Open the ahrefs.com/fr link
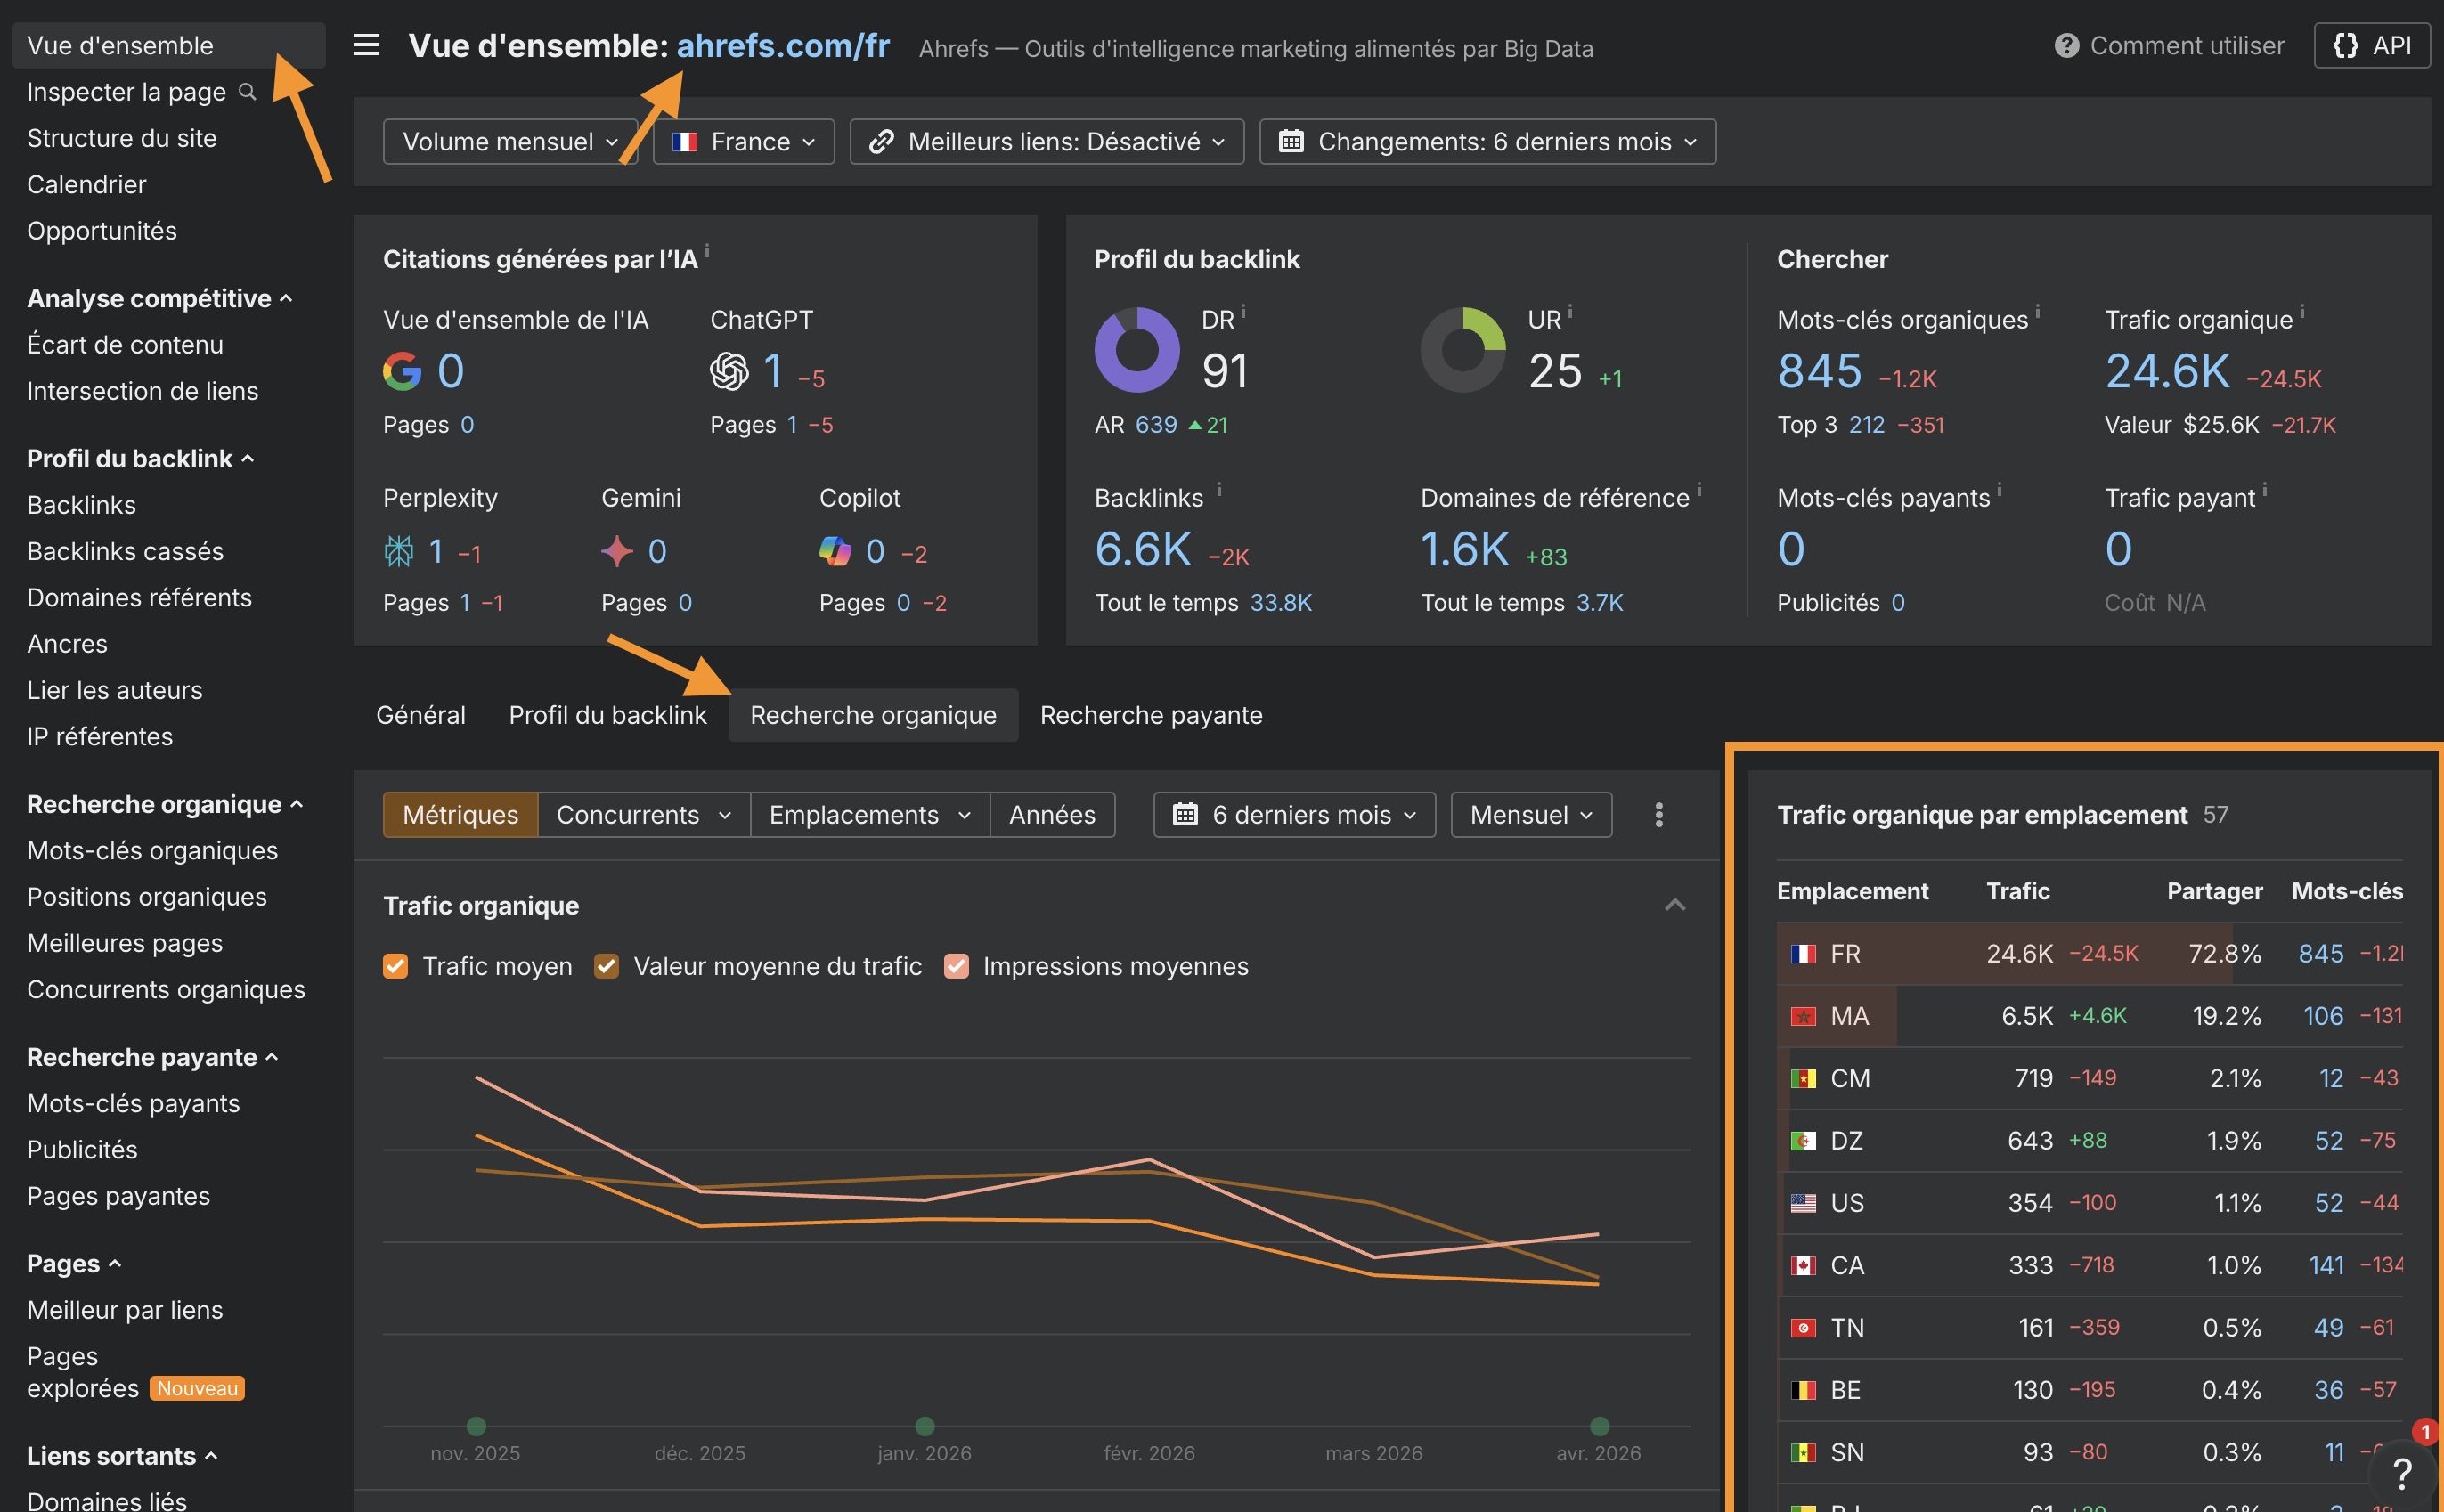Screen dimensions: 2444x1512 pos(783,45)
